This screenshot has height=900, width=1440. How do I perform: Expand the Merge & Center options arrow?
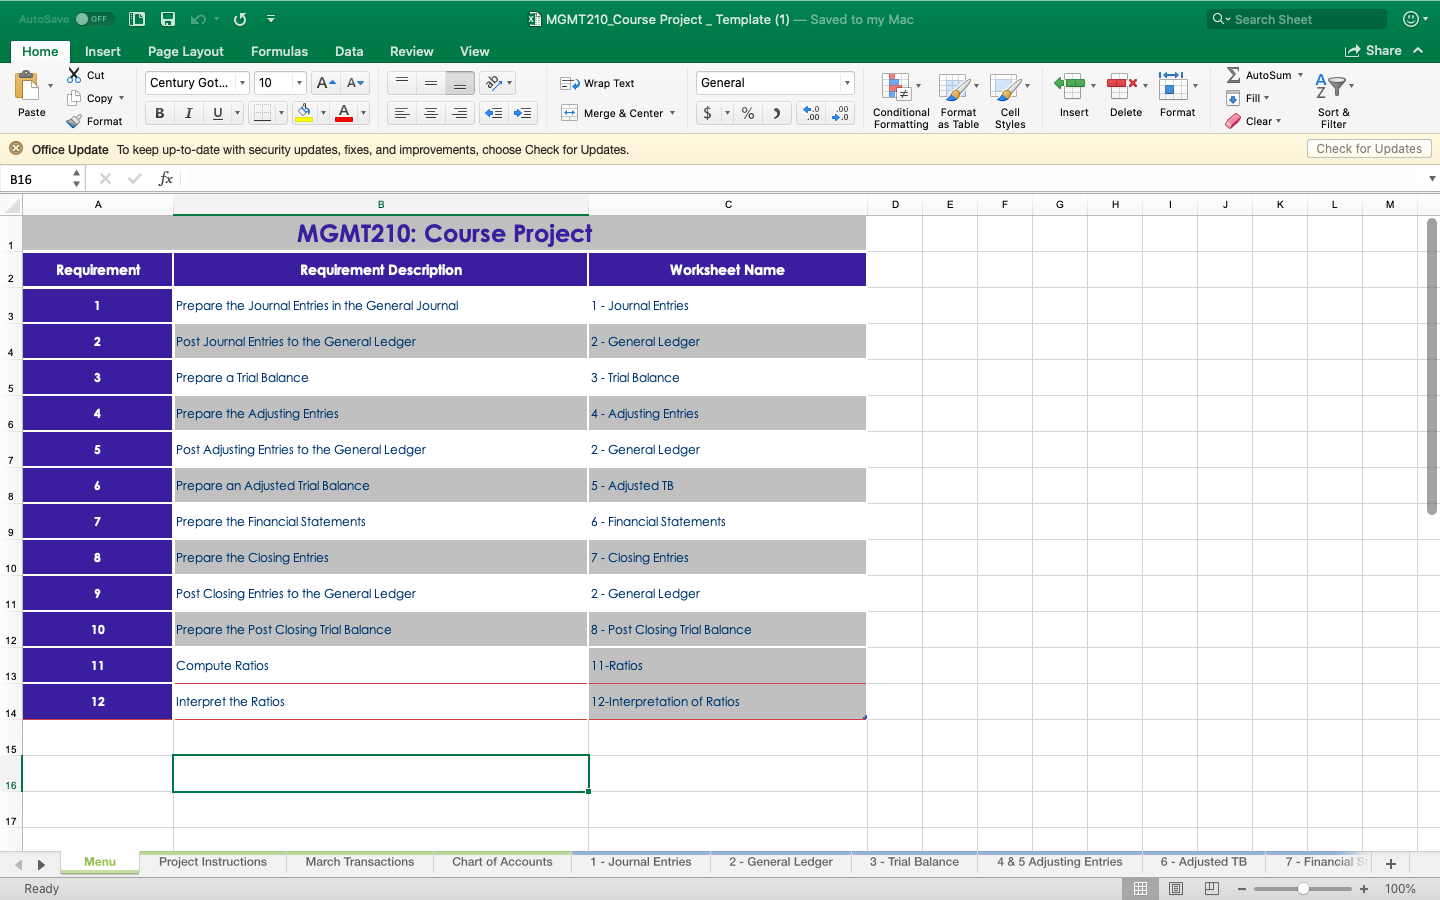[672, 113]
